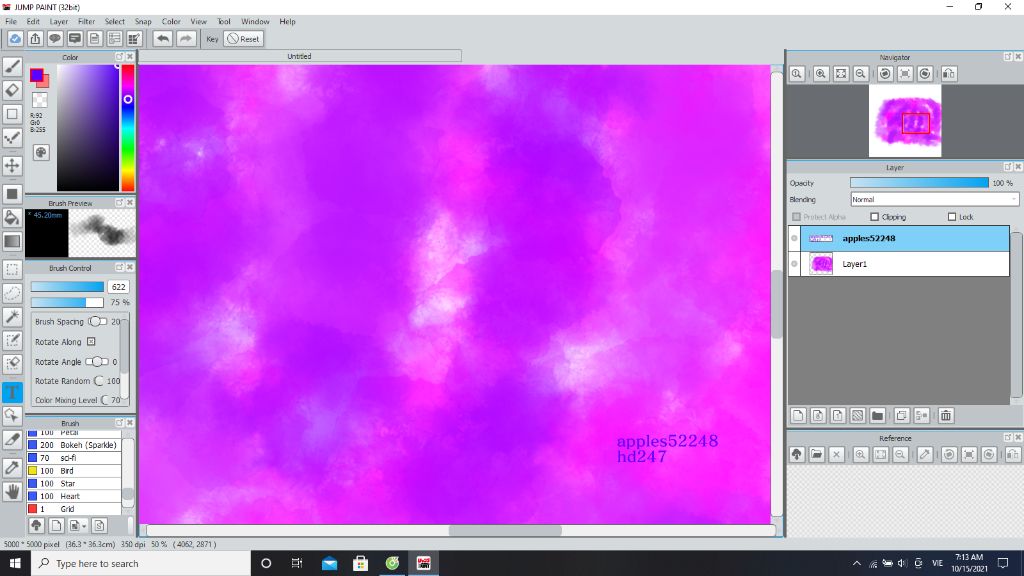
Task: Click the hue slider strip
Action: coord(128,127)
